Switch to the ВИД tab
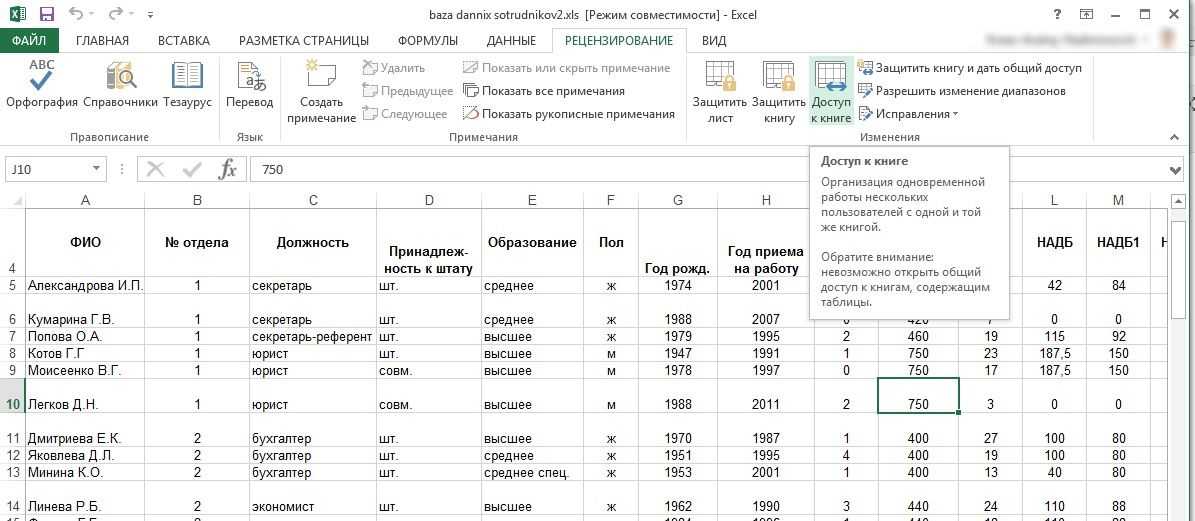1195x521 pixels. pyautogui.click(x=713, y=40)
